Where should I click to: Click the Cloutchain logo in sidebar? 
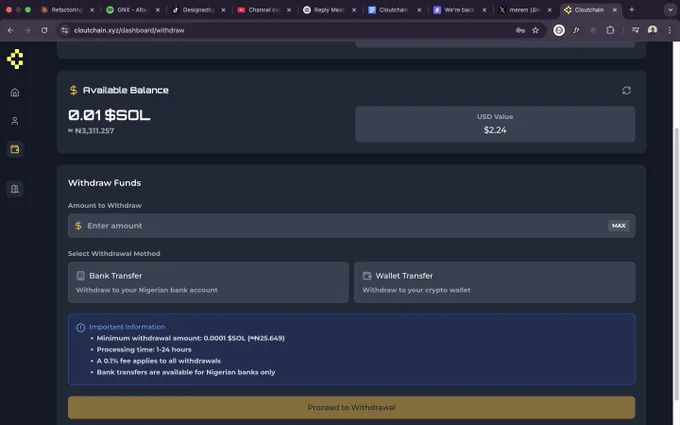pos(15,59)
